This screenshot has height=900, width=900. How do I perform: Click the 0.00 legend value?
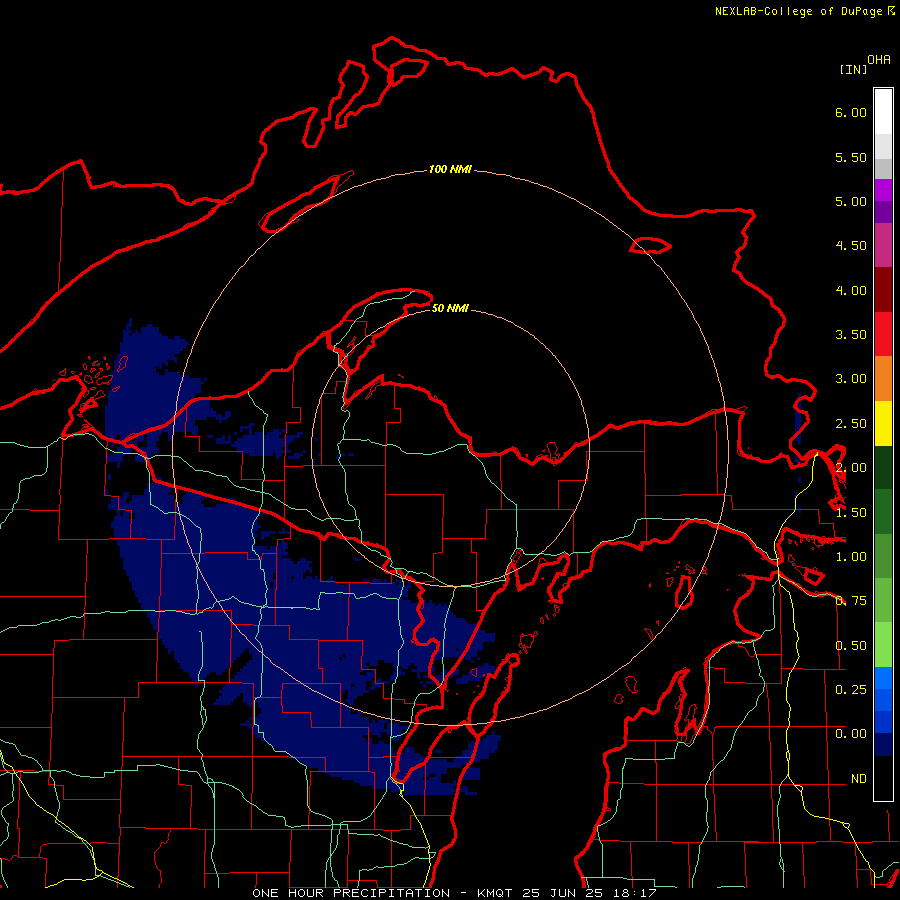pyautogui.click(x=851, y=734)
